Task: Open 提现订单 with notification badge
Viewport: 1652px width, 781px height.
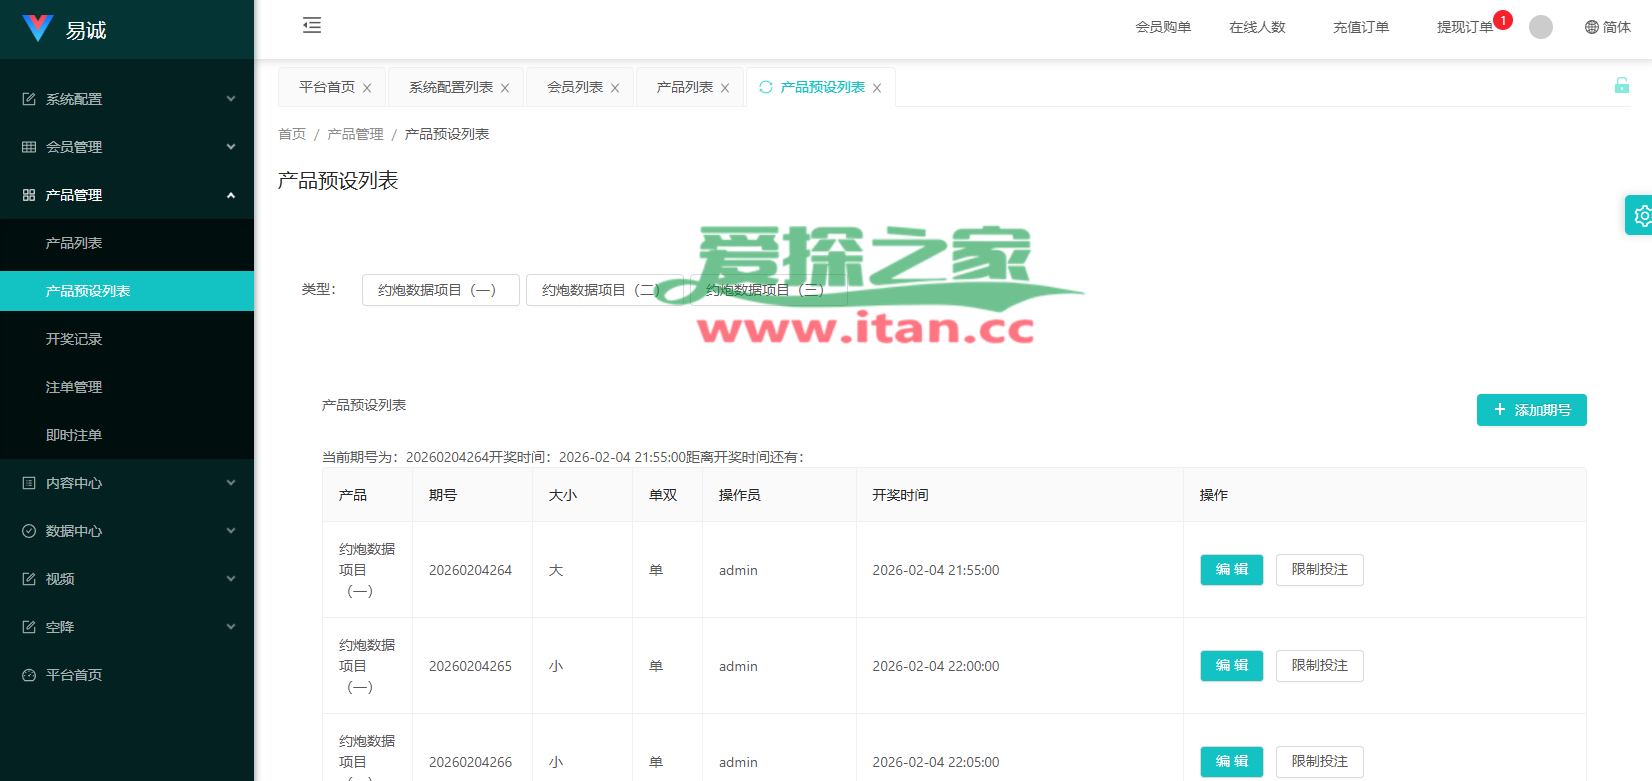Action: point(1464,27)
